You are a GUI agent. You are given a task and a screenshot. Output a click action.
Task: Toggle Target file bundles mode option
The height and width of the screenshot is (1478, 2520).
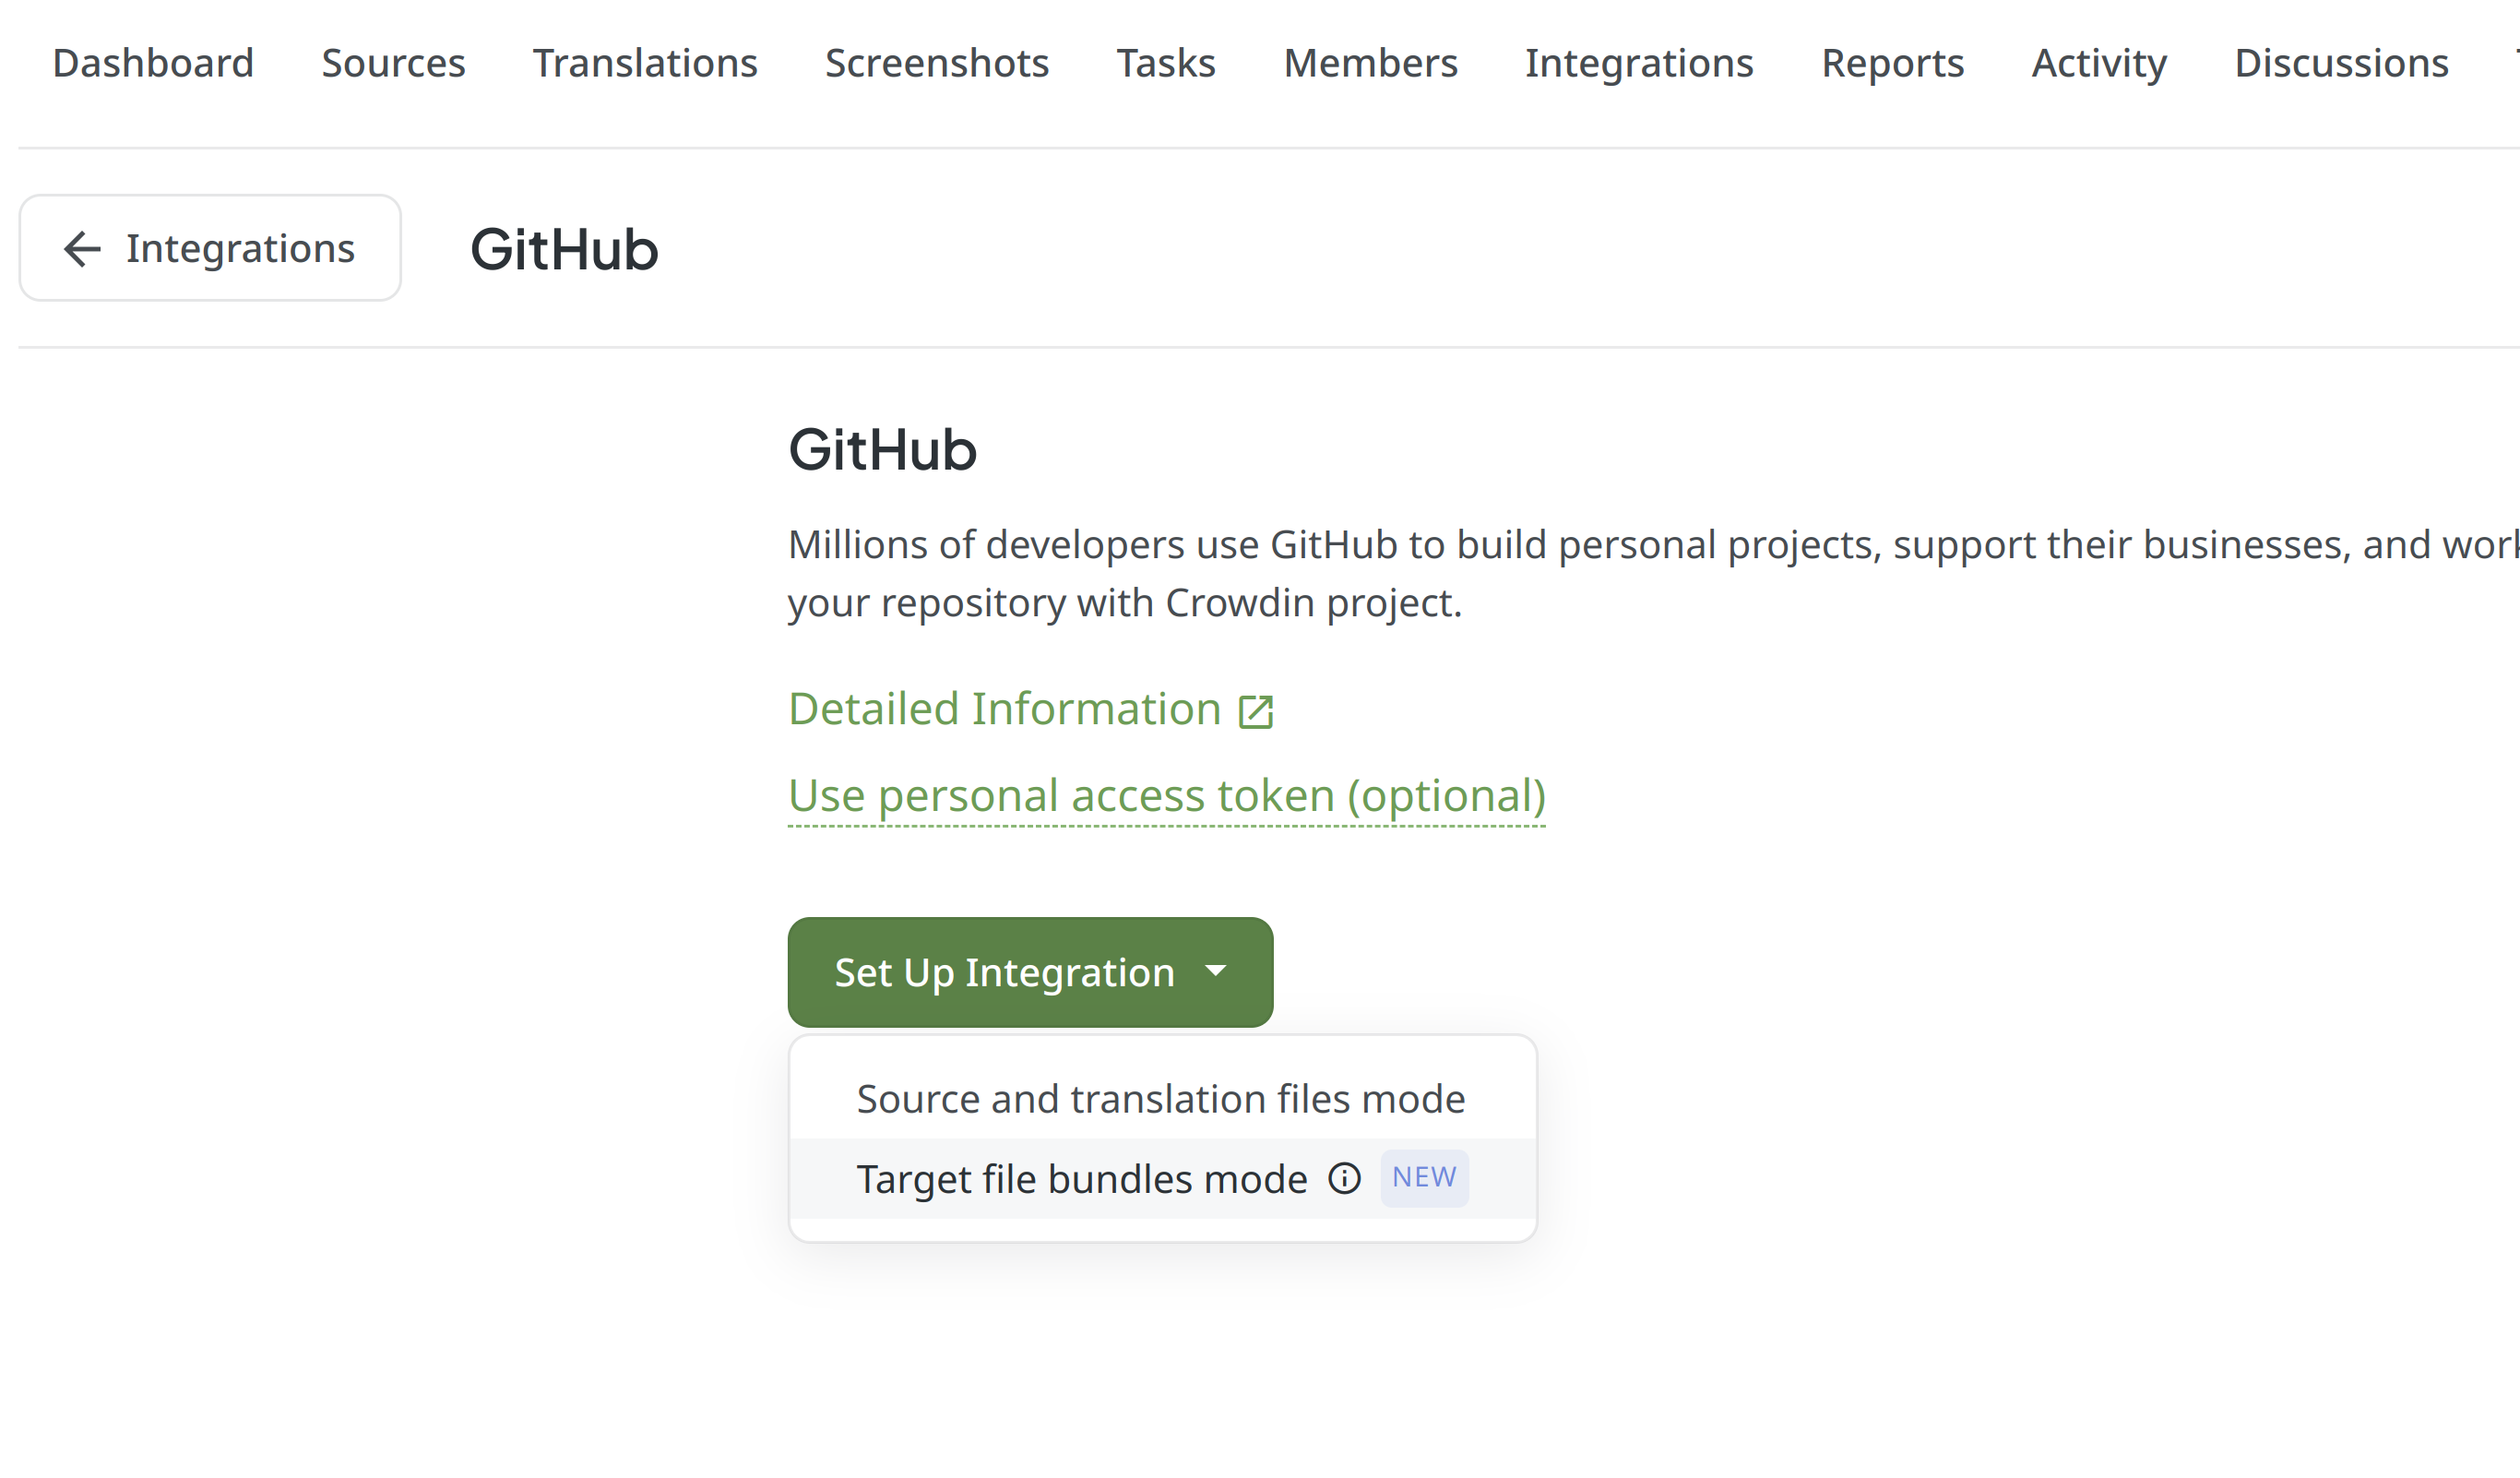tap(1080, 1177)
